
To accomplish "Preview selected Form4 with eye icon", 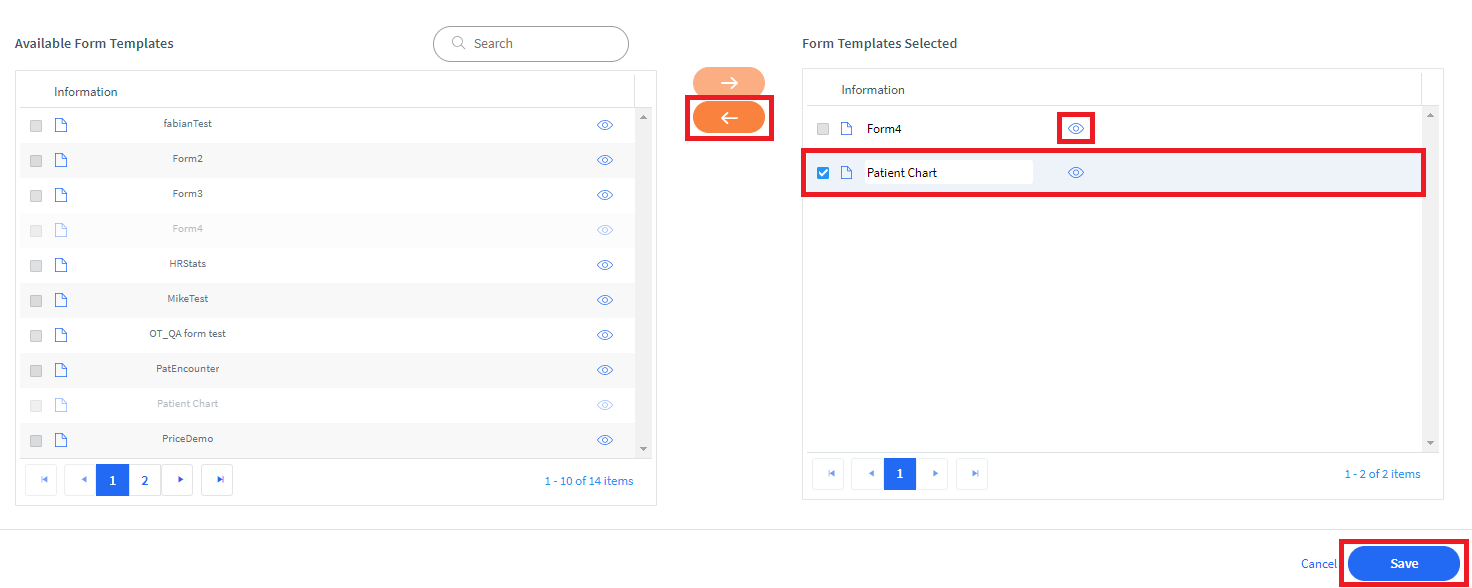I will click(x=1076, y=129).
